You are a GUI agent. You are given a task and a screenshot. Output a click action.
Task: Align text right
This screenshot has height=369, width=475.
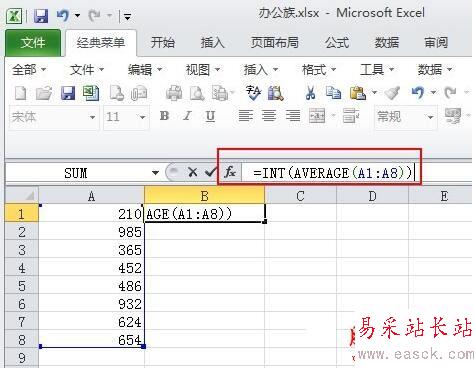(293, 116)
